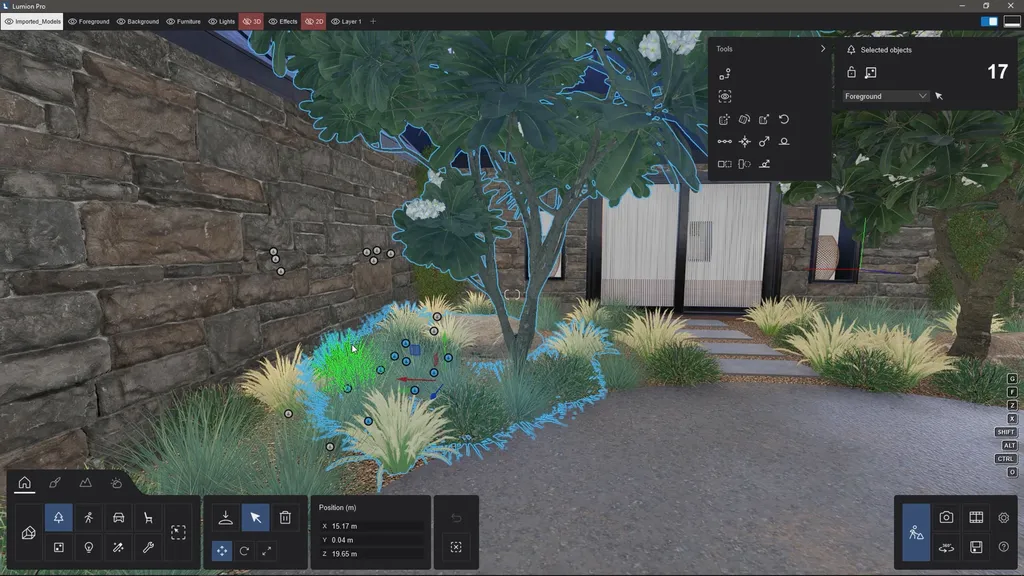This screenshot has width=1024, height=576.
Task: Choose the Transport car category icon
Action: click(118, 517)
